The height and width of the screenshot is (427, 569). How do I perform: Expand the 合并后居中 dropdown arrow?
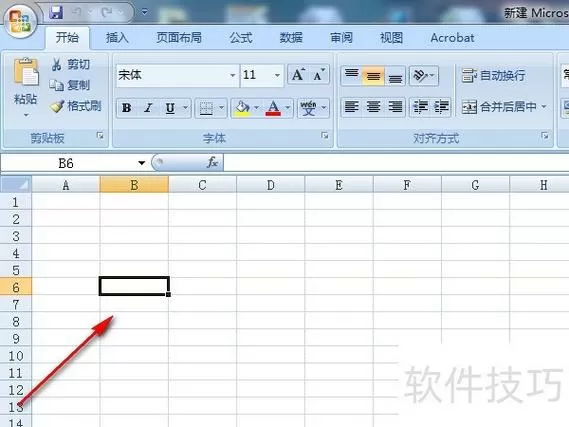coord(544,107)
